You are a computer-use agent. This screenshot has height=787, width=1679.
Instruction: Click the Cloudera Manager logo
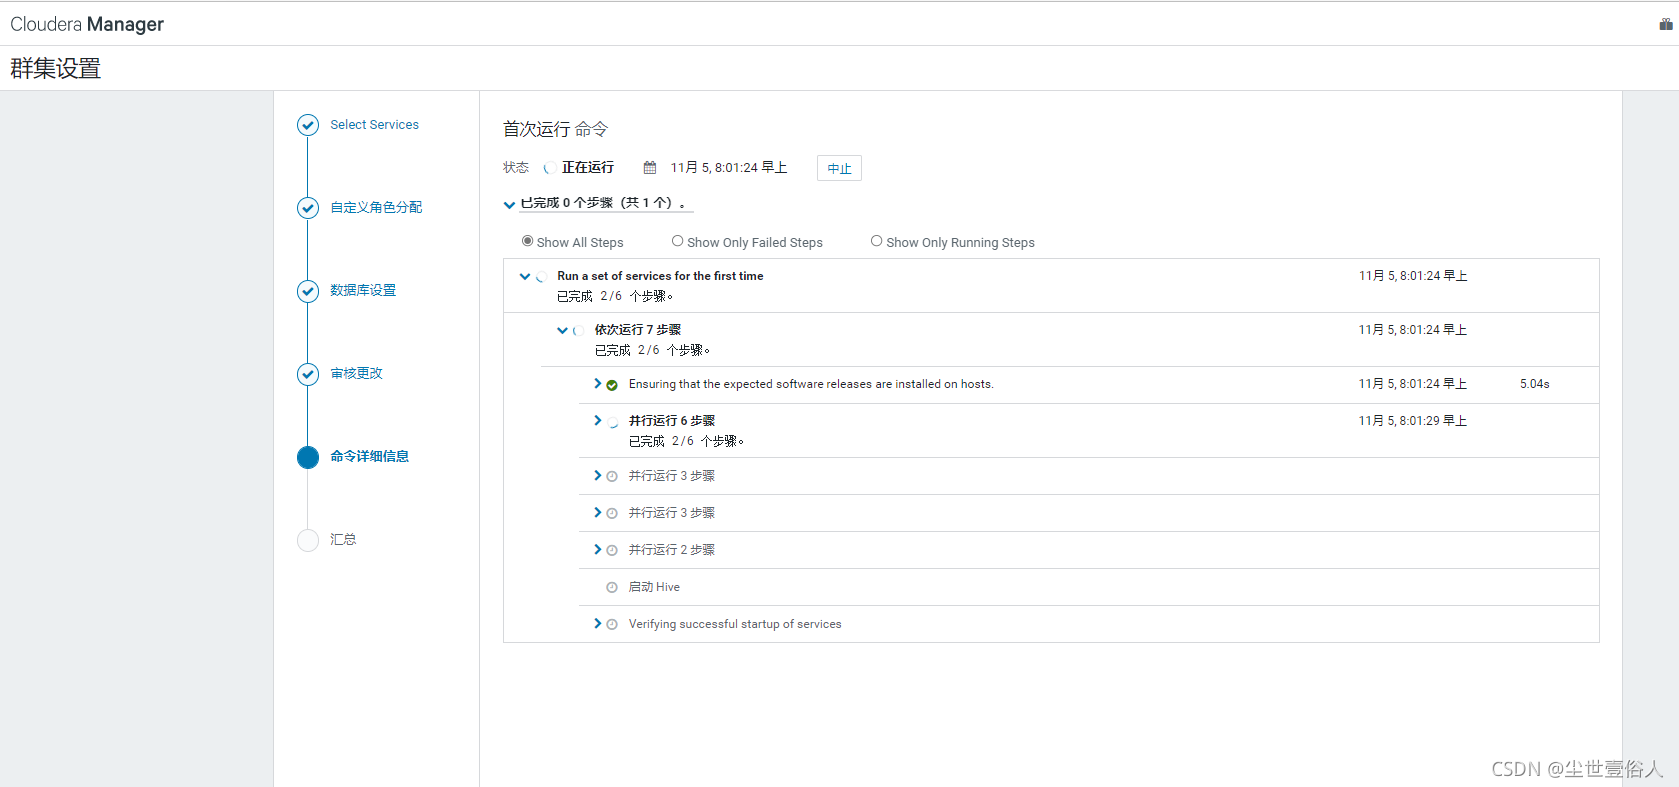[x=87, y=24]
